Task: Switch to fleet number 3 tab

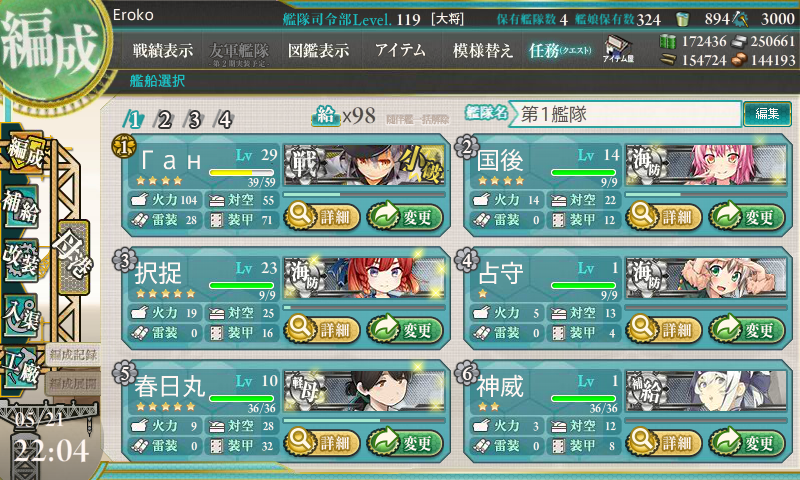Action: coord(194,120)
